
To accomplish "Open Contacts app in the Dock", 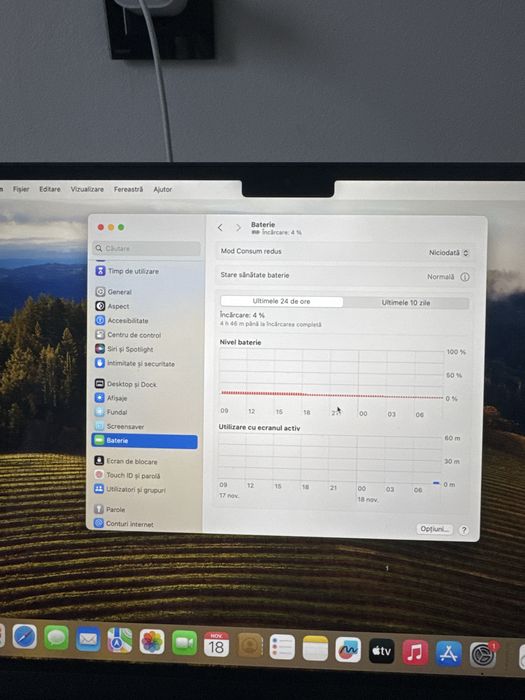I will (x=250, y=646).
